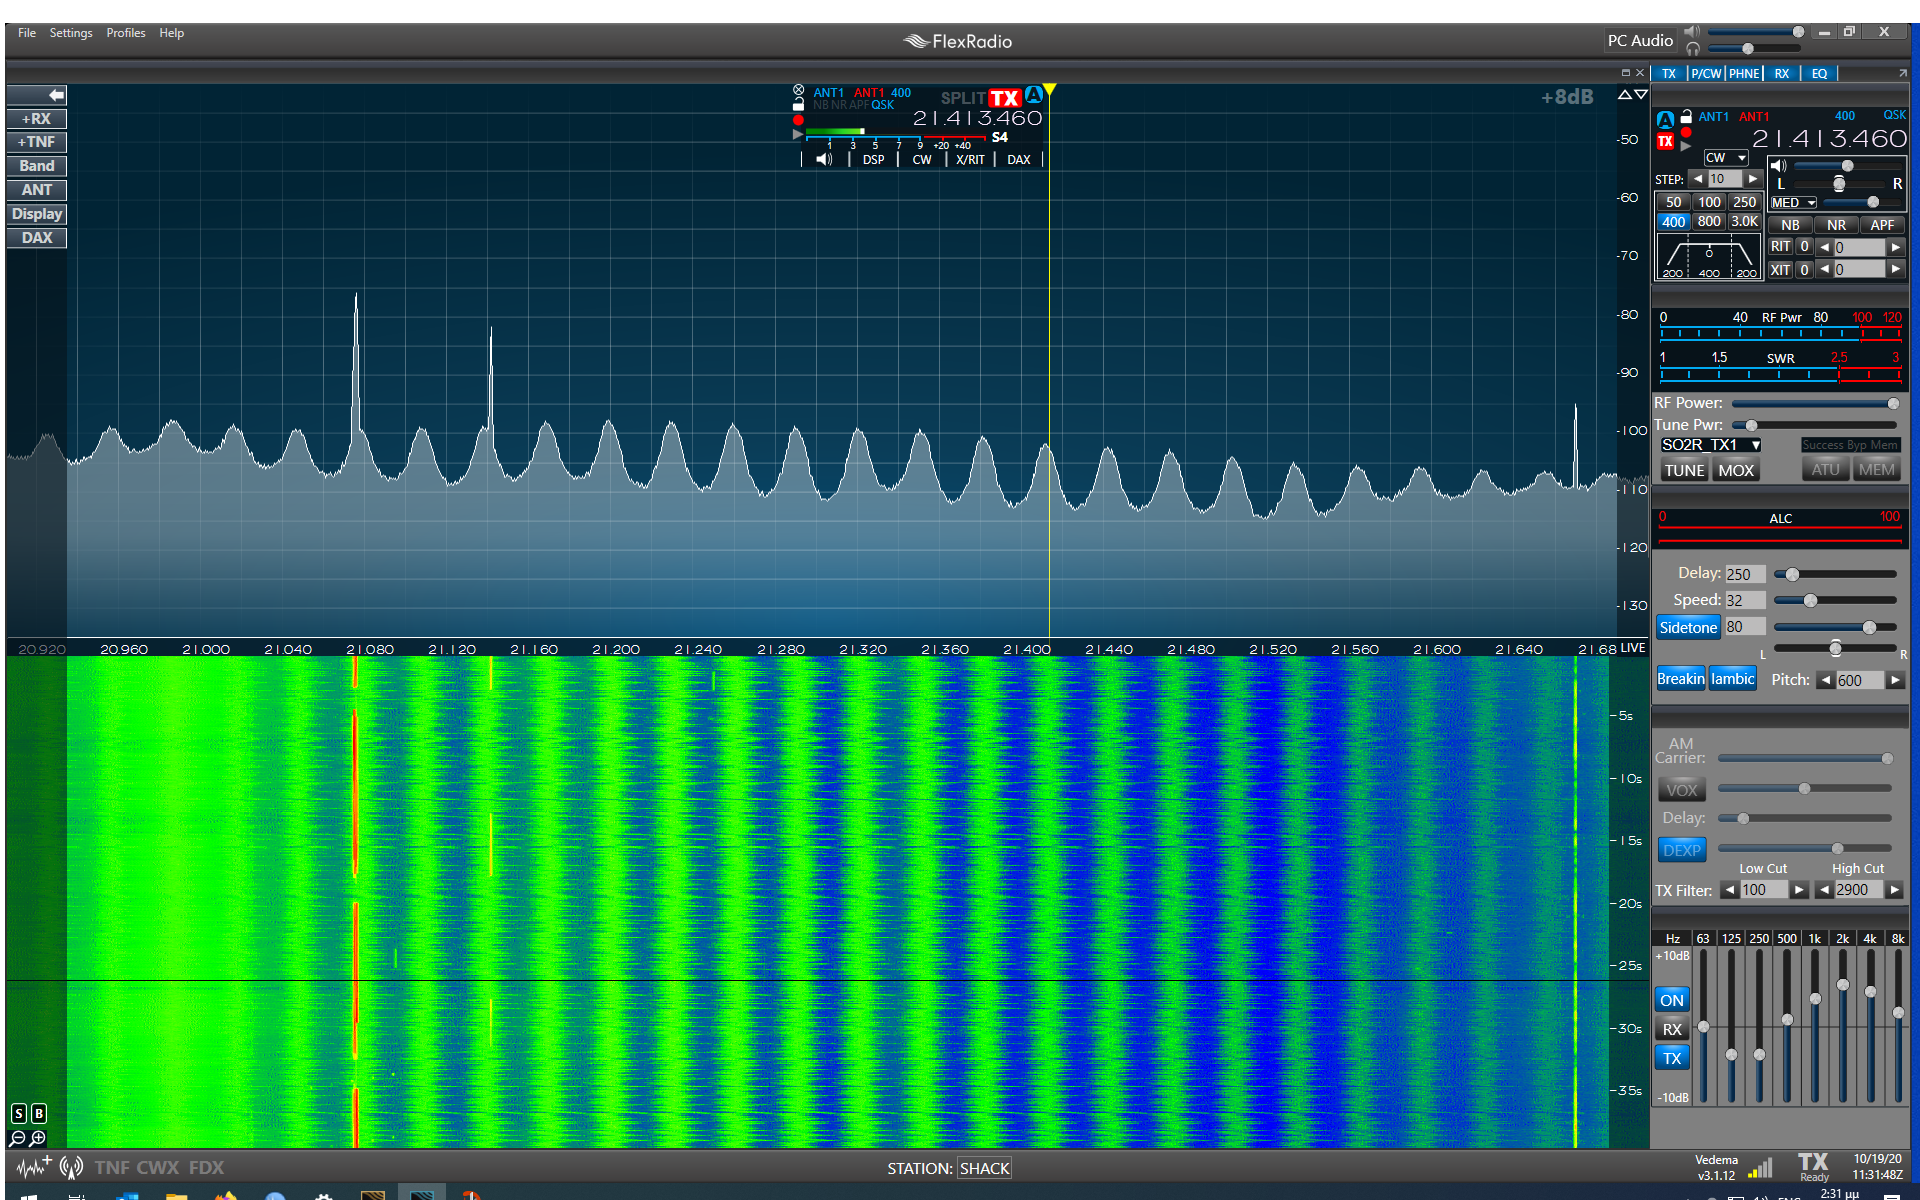Open the File menu
The image size is (1920, 1200).
(27, 33)
